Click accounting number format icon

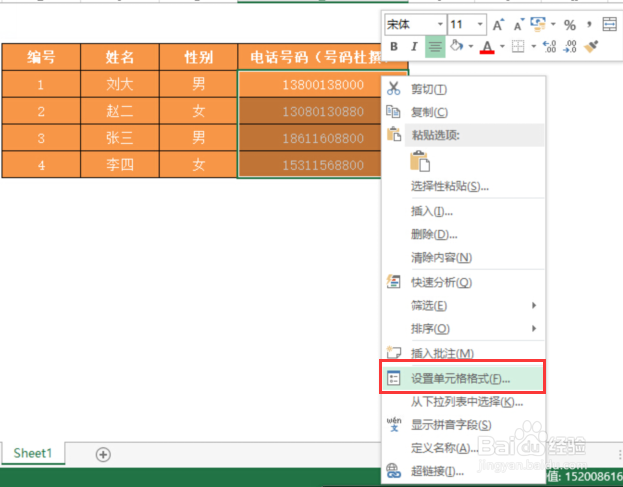pyautogui.click(x=538, y=24)
